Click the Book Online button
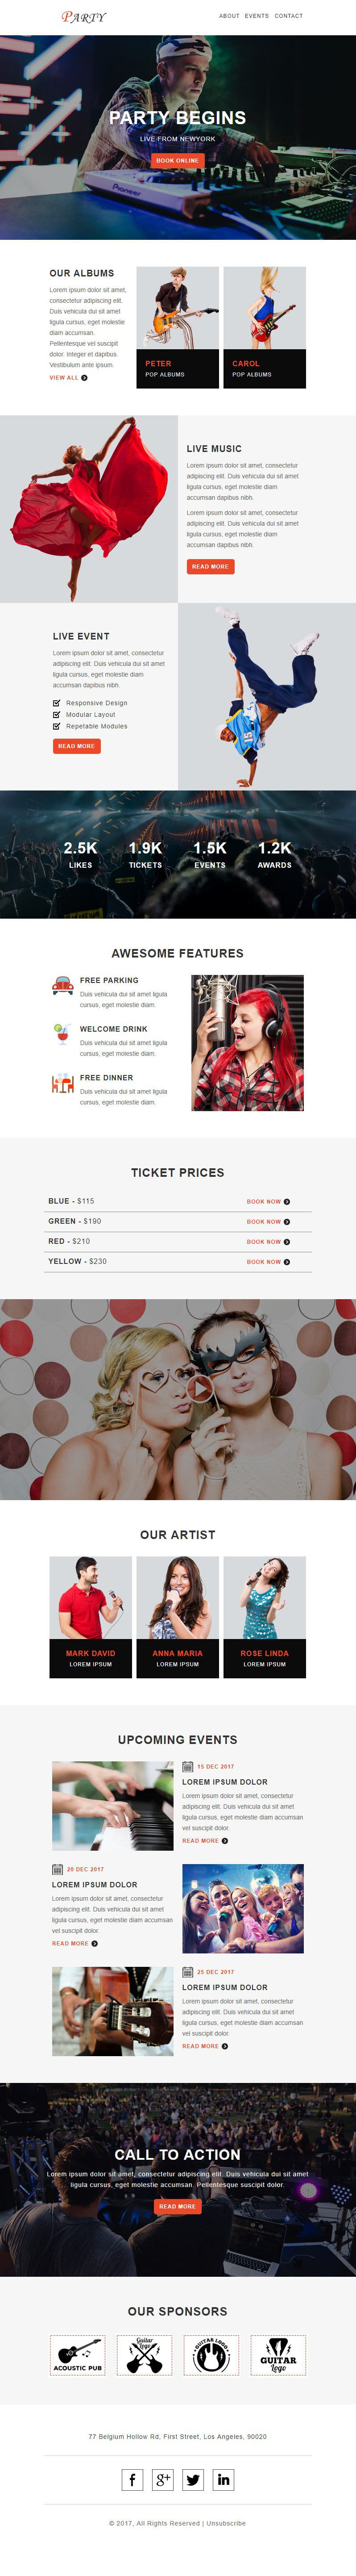 click(178, 160)
